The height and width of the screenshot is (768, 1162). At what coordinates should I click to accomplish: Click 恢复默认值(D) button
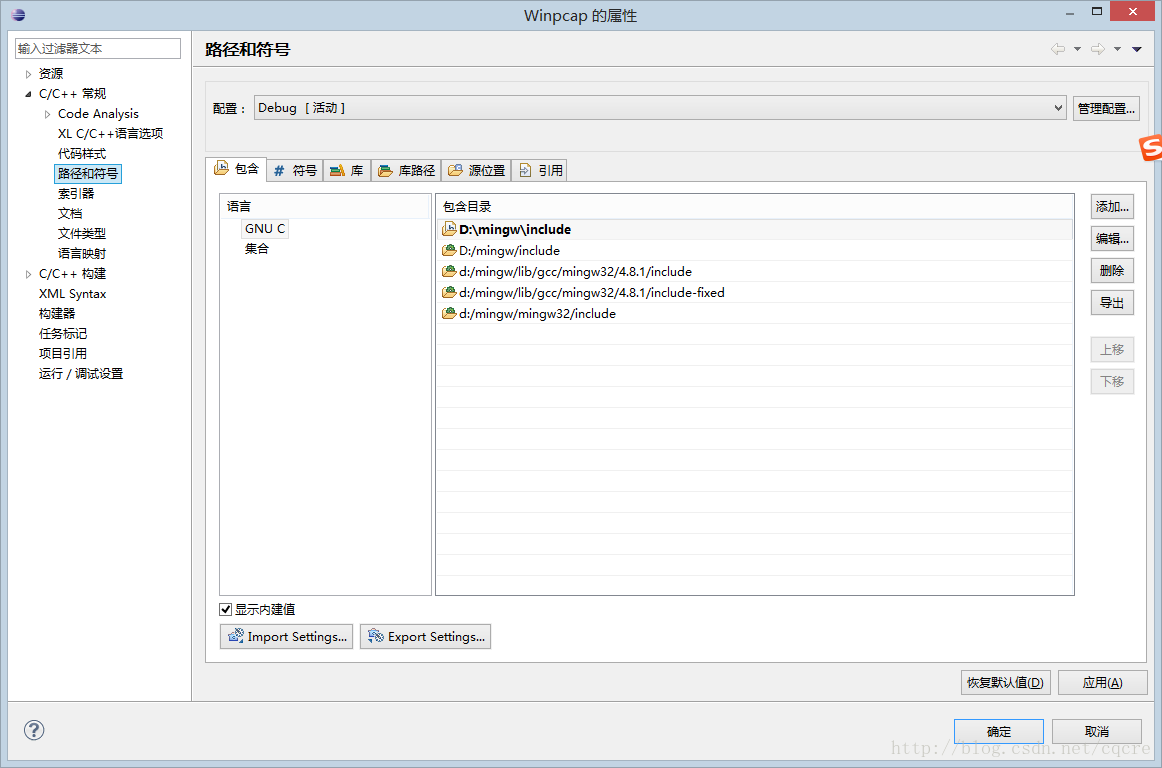click(x=1006, y=682)
